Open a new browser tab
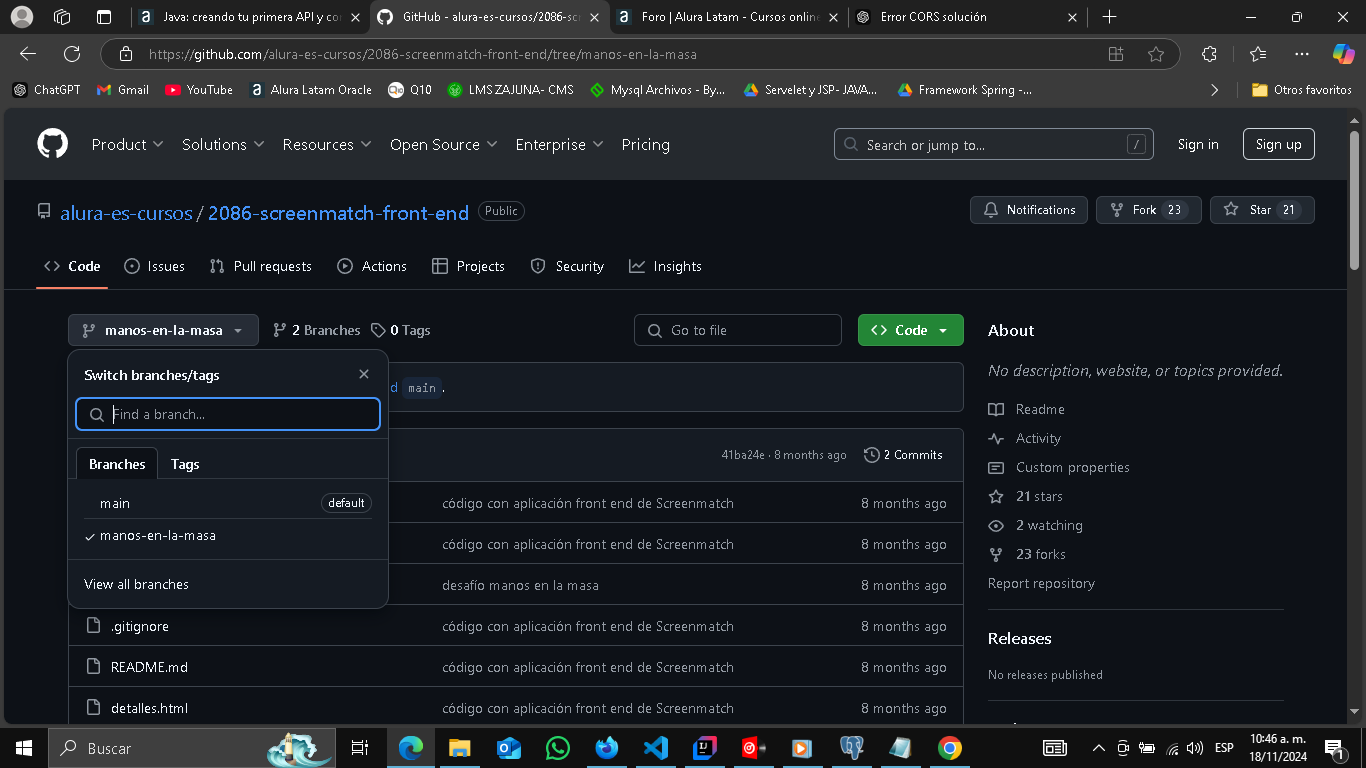The width and height of the screenshot is (1366, 768). click(1109, 17)
